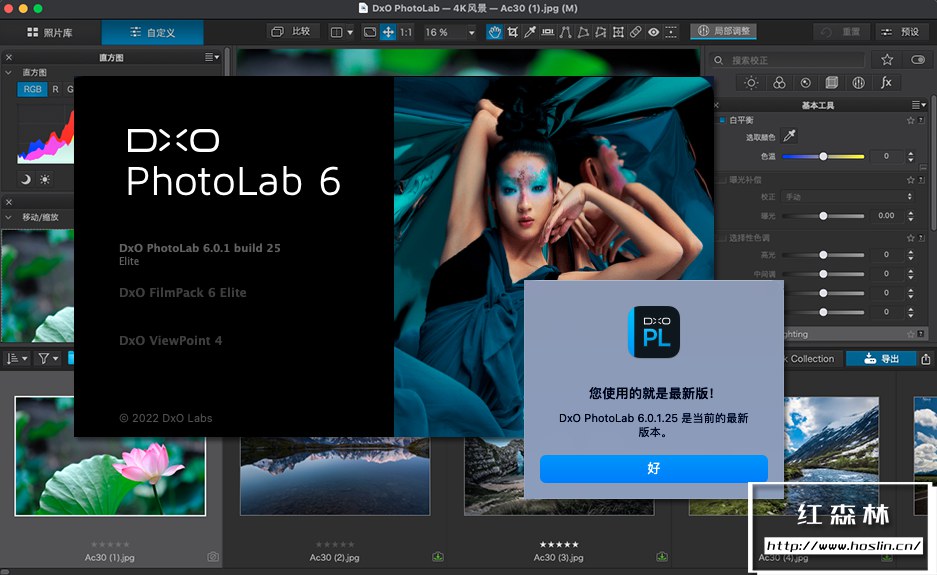Image resolution: width=937 pixels, height=575 pixels.
Task: Select the hand pan tool
Action: tap(494, 32)
